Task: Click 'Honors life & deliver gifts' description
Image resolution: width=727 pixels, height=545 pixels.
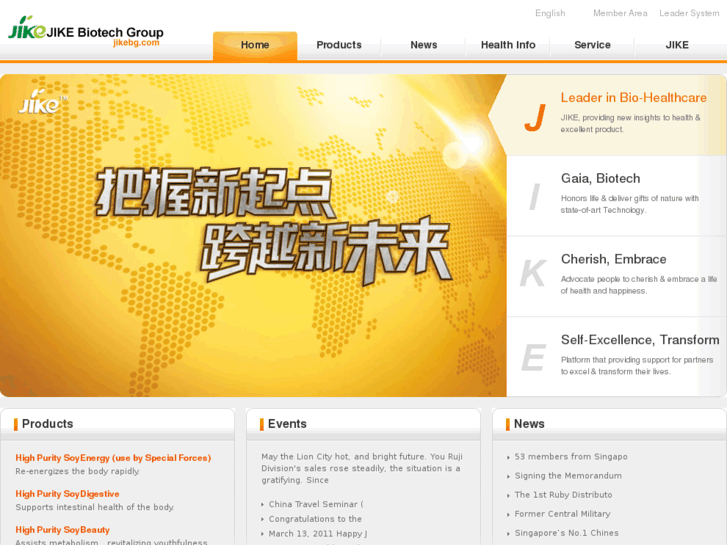Action: pyautogui.click(x=630, y=204)
